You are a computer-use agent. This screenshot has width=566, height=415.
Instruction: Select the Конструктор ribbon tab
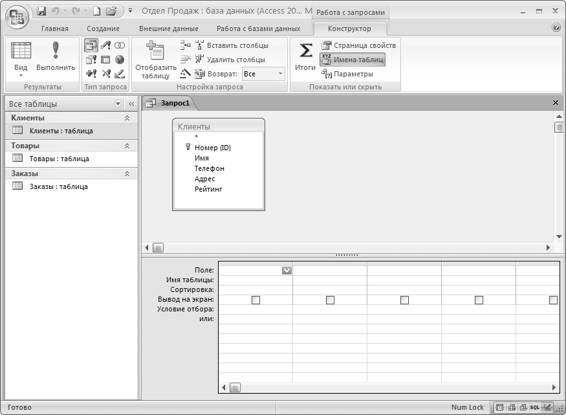tap(349, 29)
